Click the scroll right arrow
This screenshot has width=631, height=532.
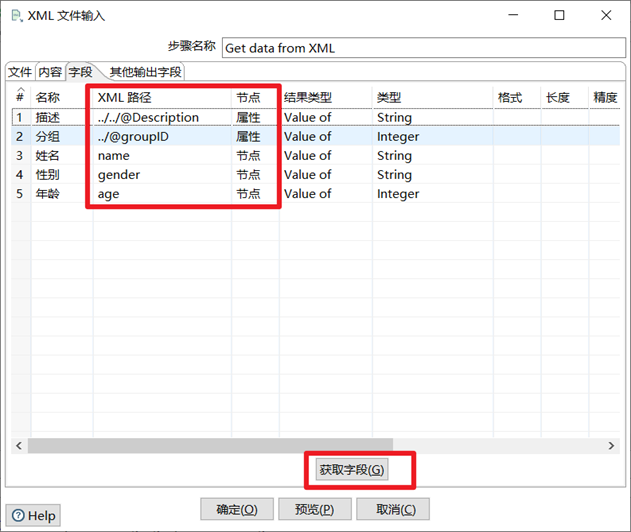click(x=611, y=445)
